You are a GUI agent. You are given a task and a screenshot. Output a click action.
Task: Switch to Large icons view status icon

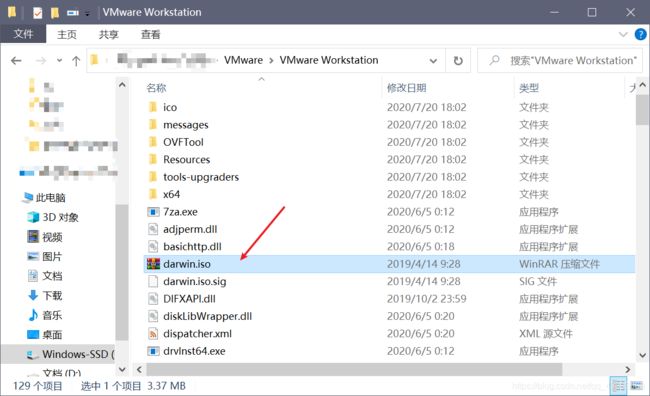[636, 386]
